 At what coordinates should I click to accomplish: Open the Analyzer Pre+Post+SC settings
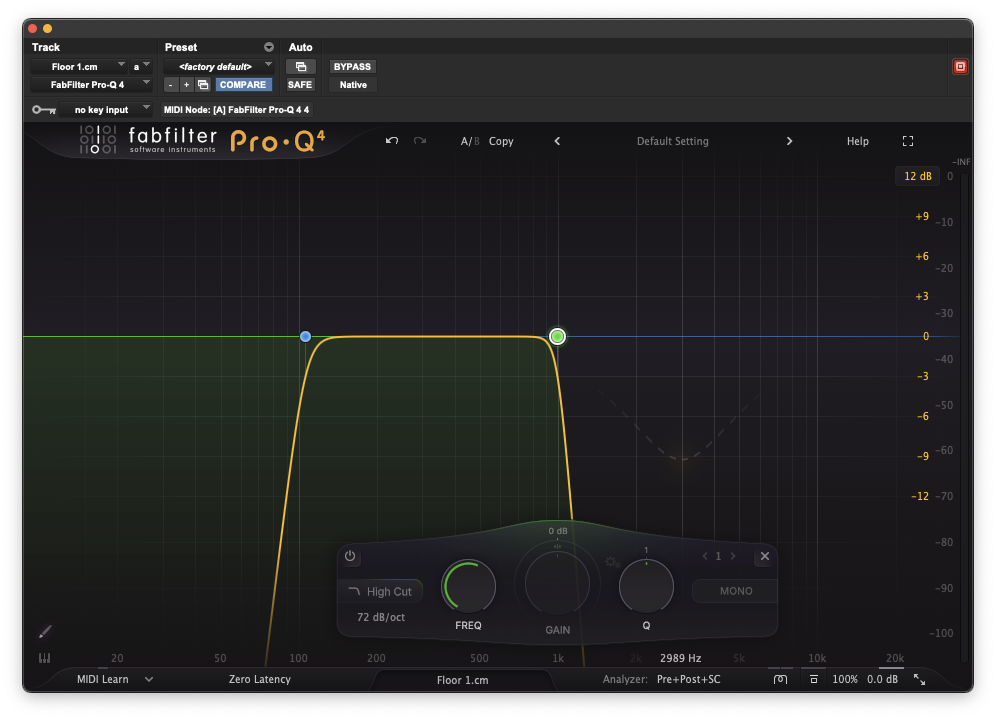689,679
